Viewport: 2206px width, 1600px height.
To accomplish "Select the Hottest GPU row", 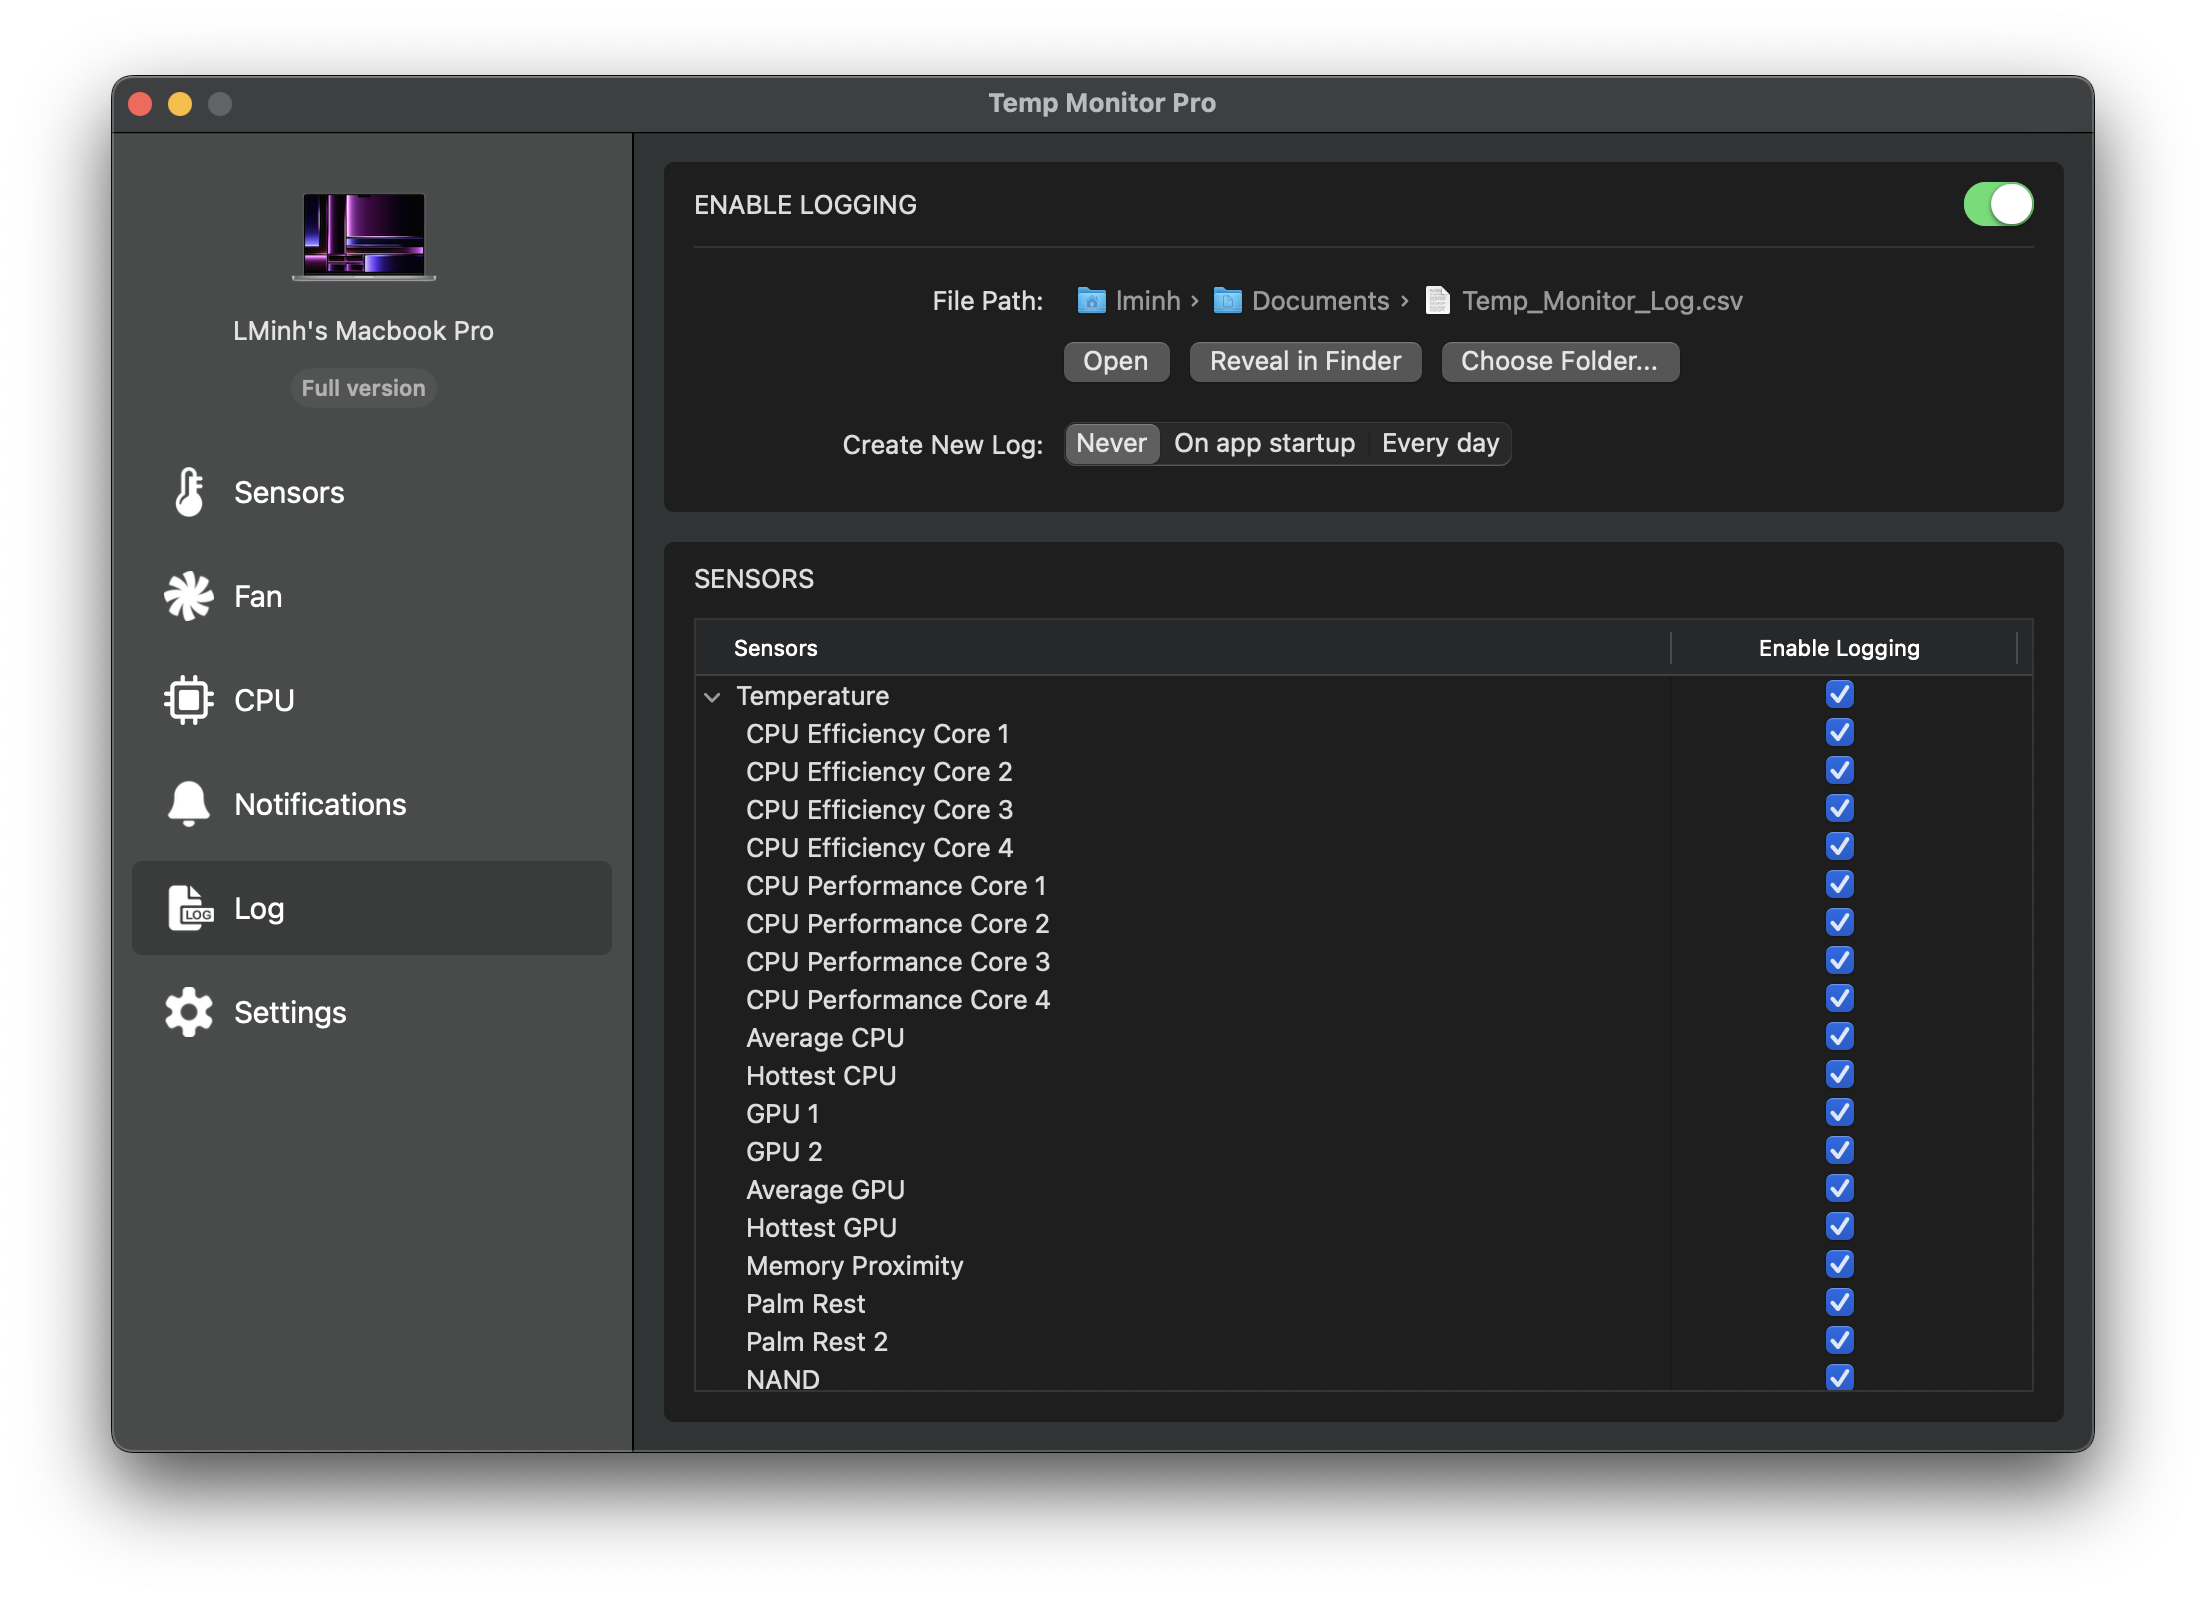I will pyautogui.click(x=1364, y=1228).
